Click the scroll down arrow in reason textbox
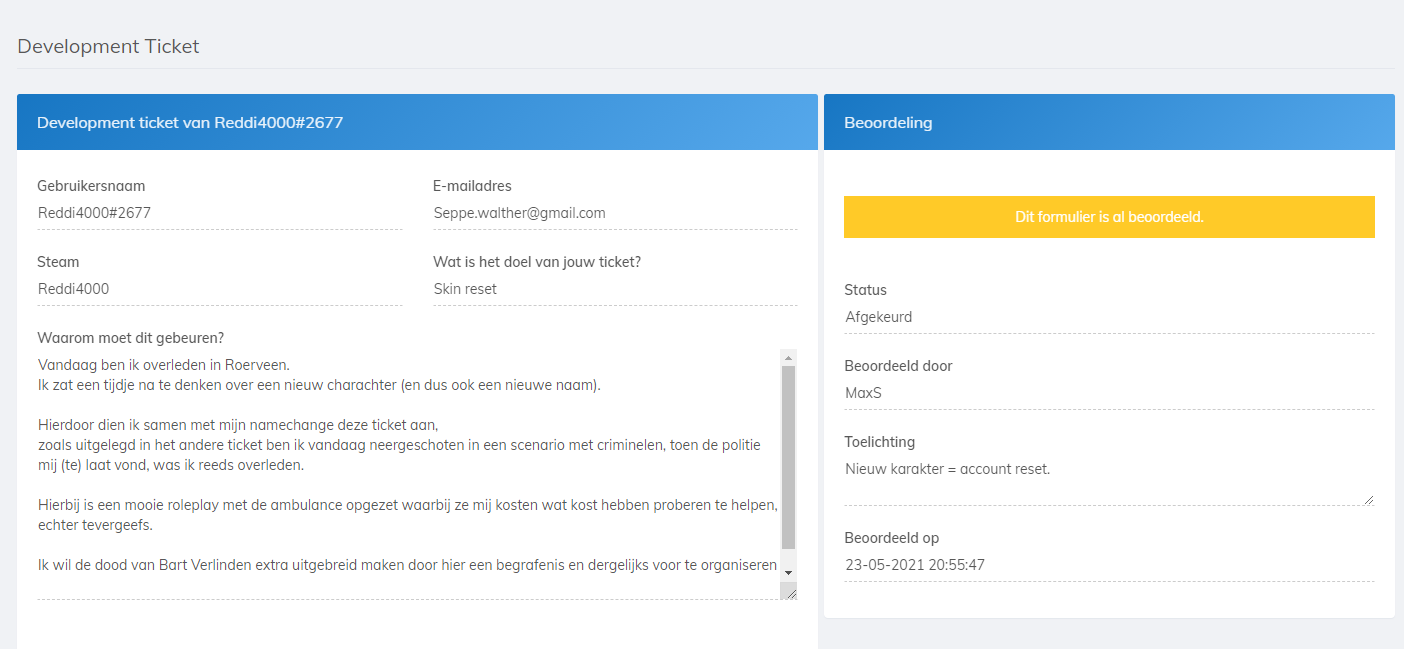The width and height of the screenshot is (1404, 649). [788, 572]
